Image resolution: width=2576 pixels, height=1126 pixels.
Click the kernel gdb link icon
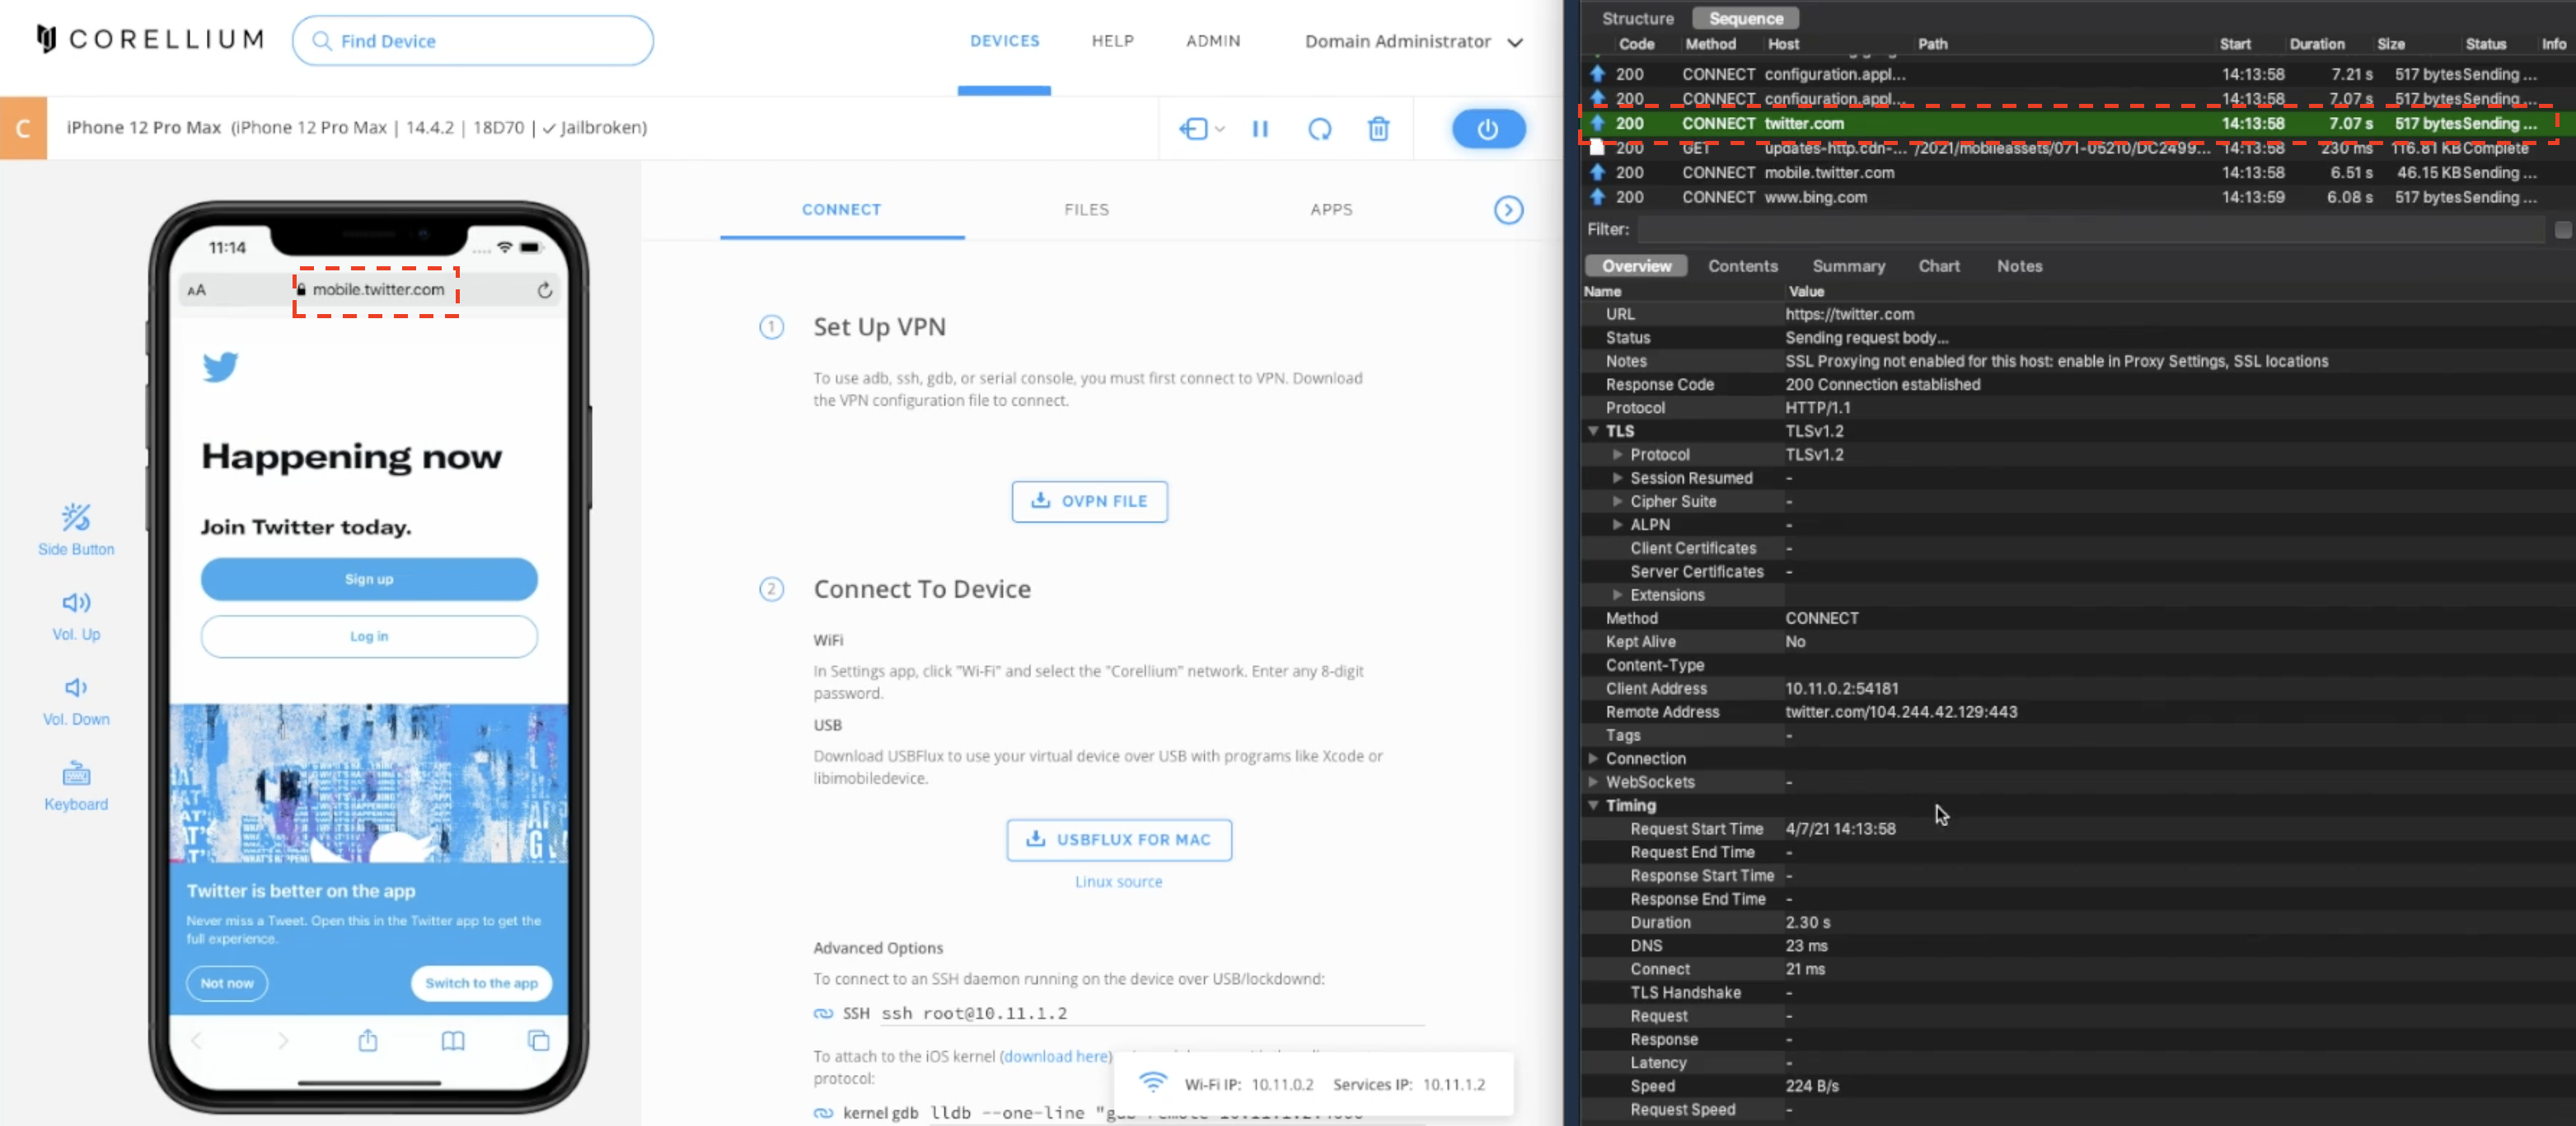823,1113
